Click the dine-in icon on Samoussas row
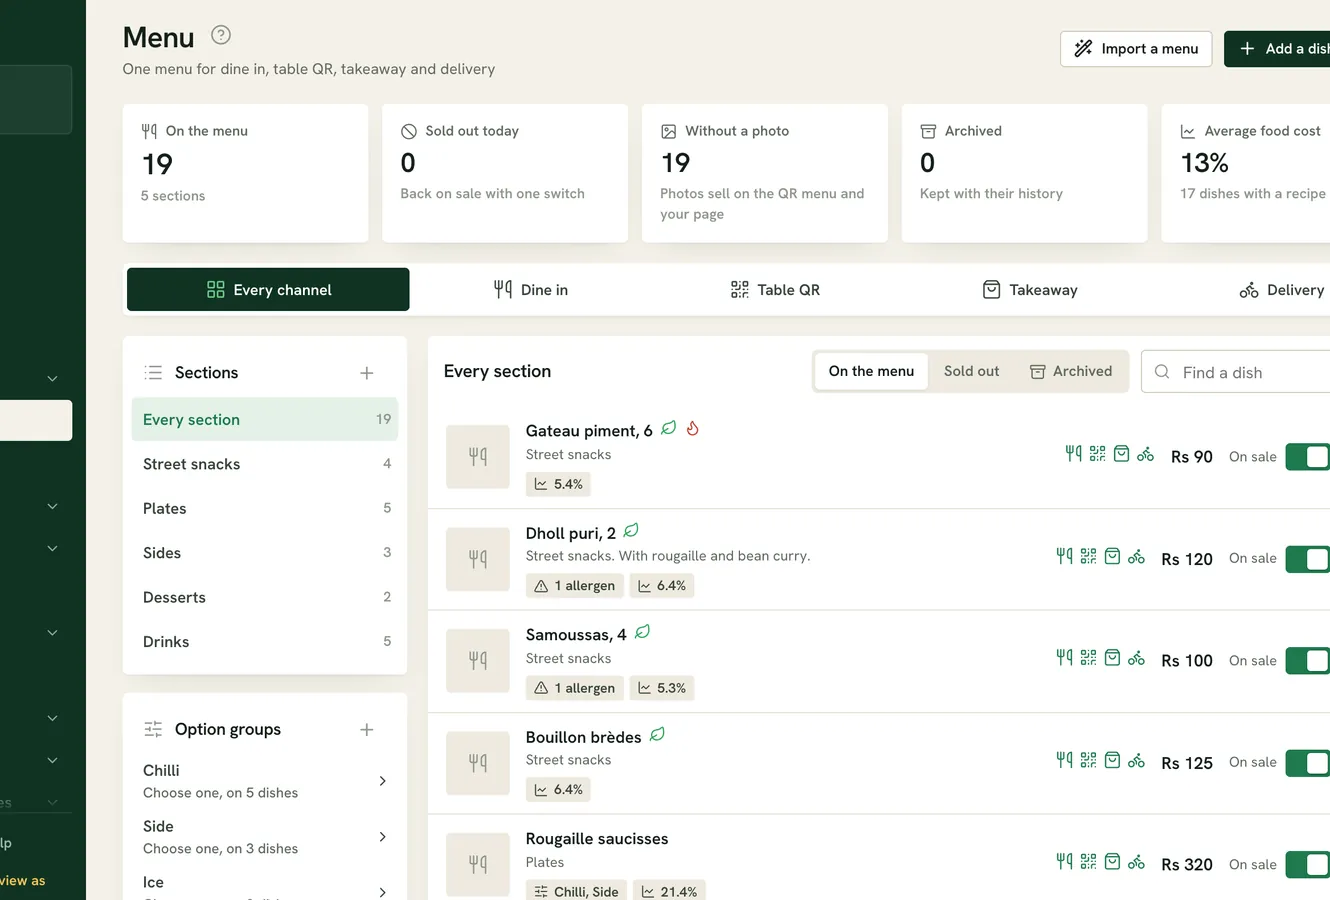1330x900 pixels. point(1064,658)
